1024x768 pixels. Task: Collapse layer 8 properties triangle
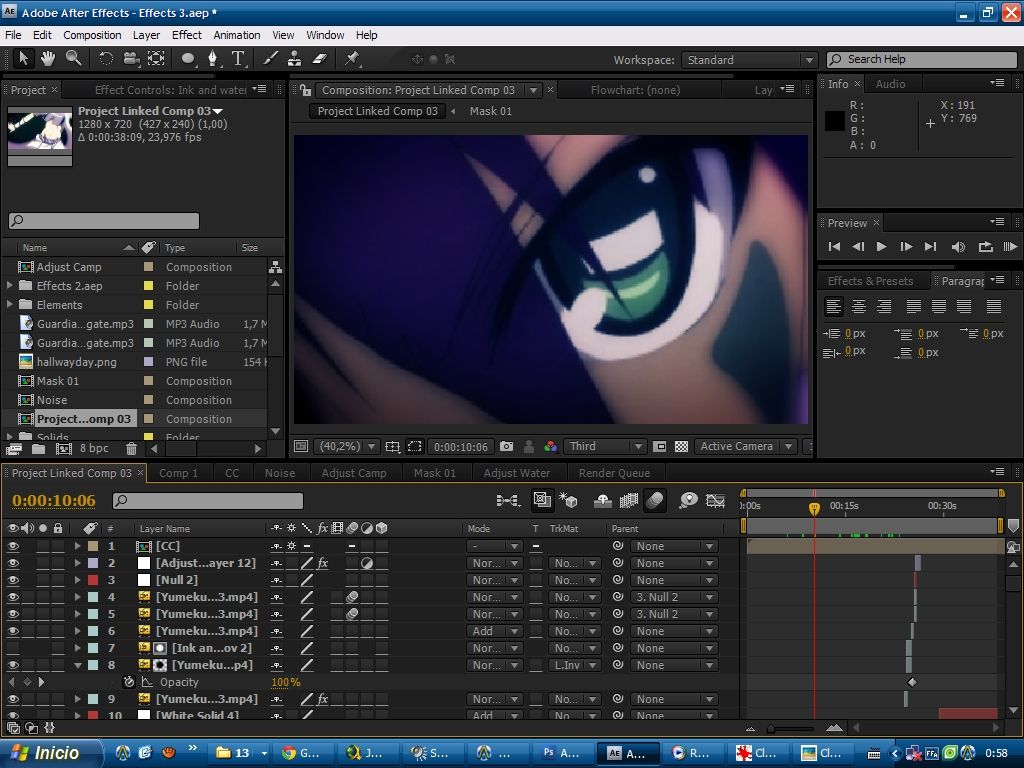coord(78,665)
